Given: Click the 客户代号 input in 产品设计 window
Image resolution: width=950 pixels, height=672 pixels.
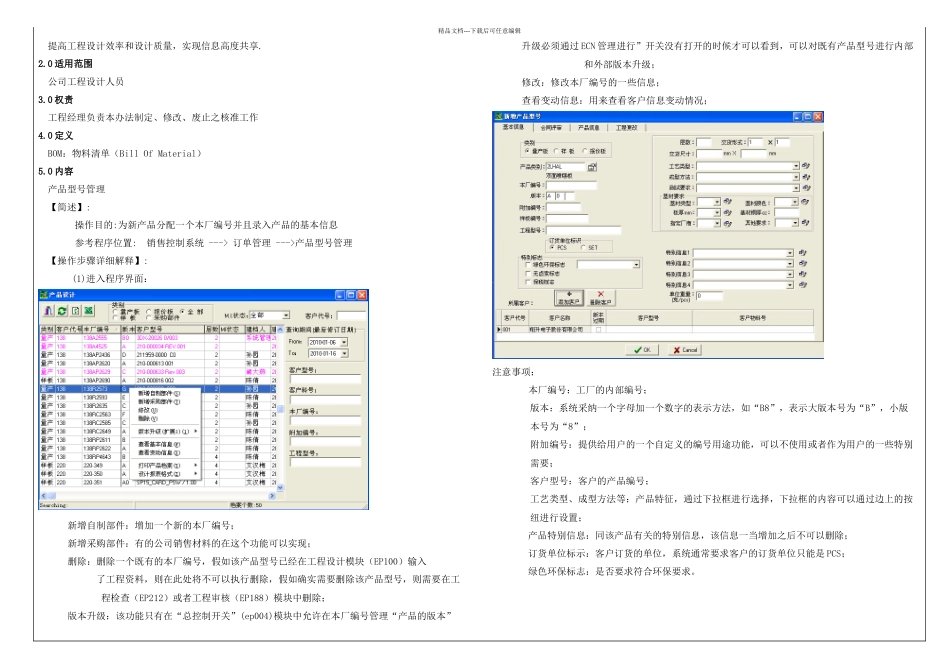Looking at the screenshot, I should click(351, 316).
